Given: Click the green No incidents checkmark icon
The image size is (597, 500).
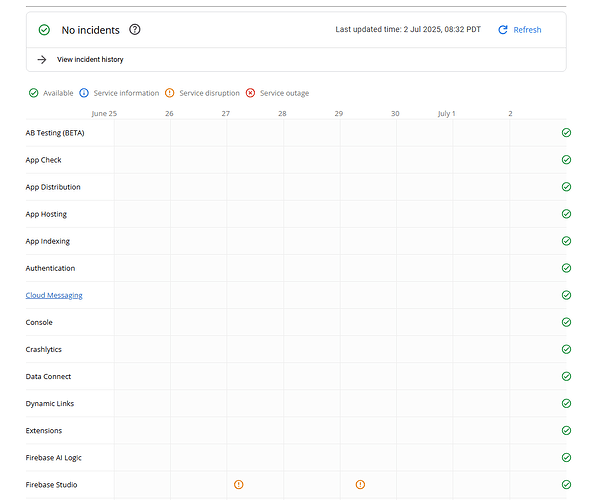Looking at the screenshot, I should coord(44,30).
